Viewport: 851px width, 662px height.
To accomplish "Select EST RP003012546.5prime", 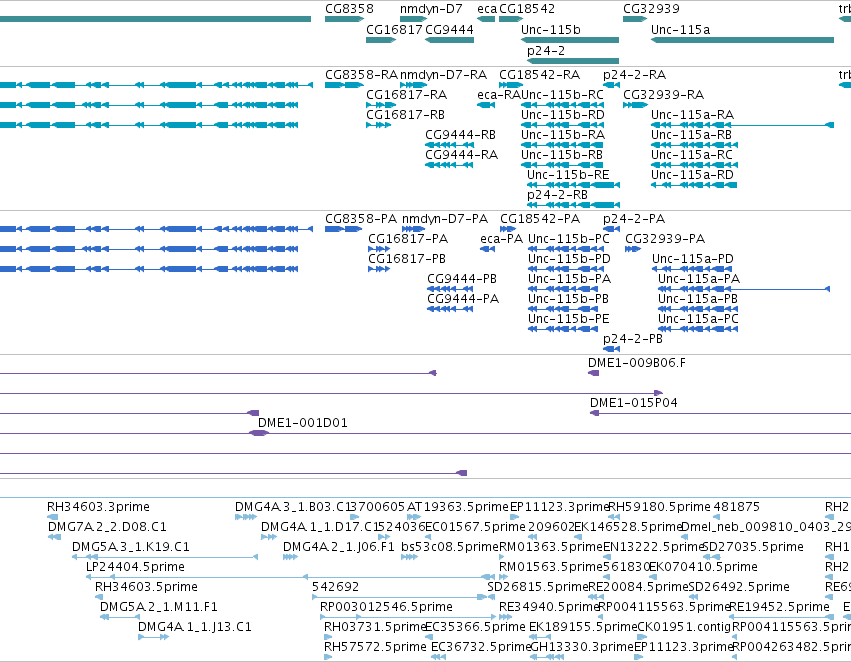I will pos(408,618).
